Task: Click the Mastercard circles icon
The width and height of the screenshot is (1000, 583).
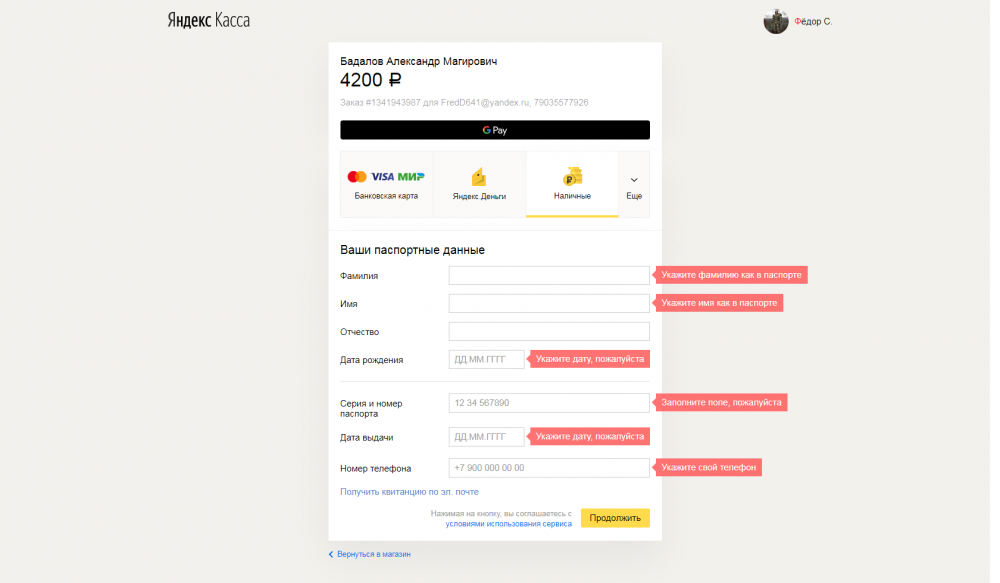Action: (x=356, y=175)
